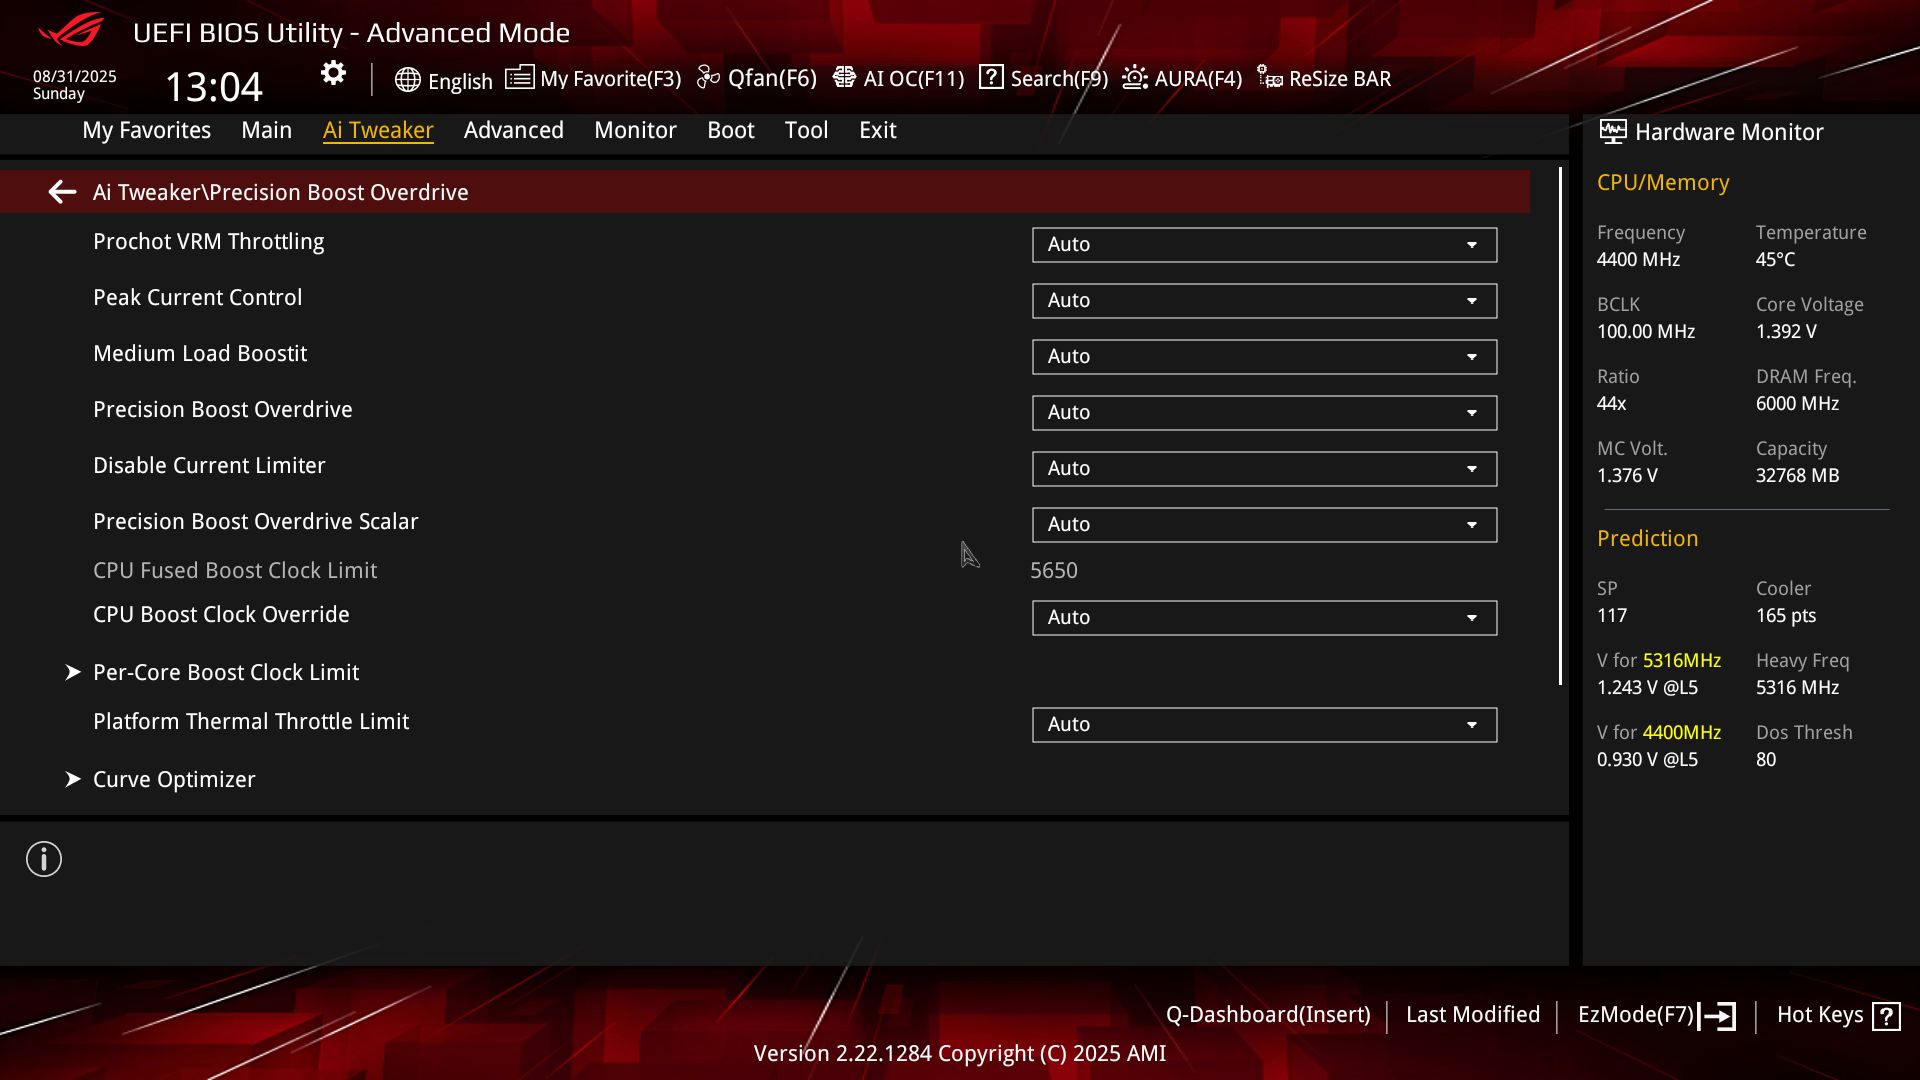Open CPU Boost Clock Override dropdown
This screenshot has height=1080, width=1920.
[x=1264, y=618]
